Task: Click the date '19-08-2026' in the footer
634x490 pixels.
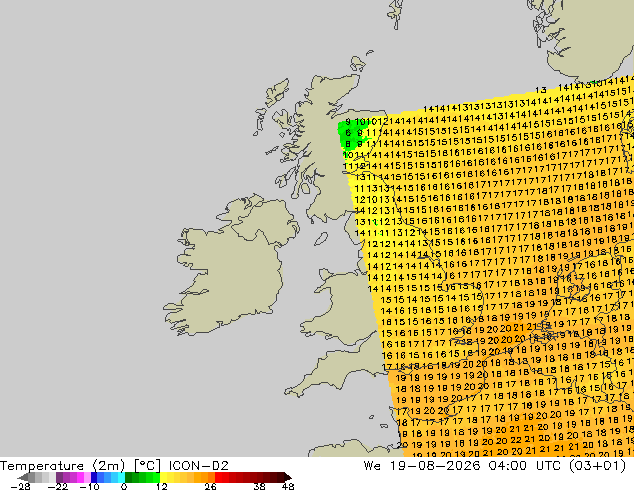Action: click(x=435, y=466)
